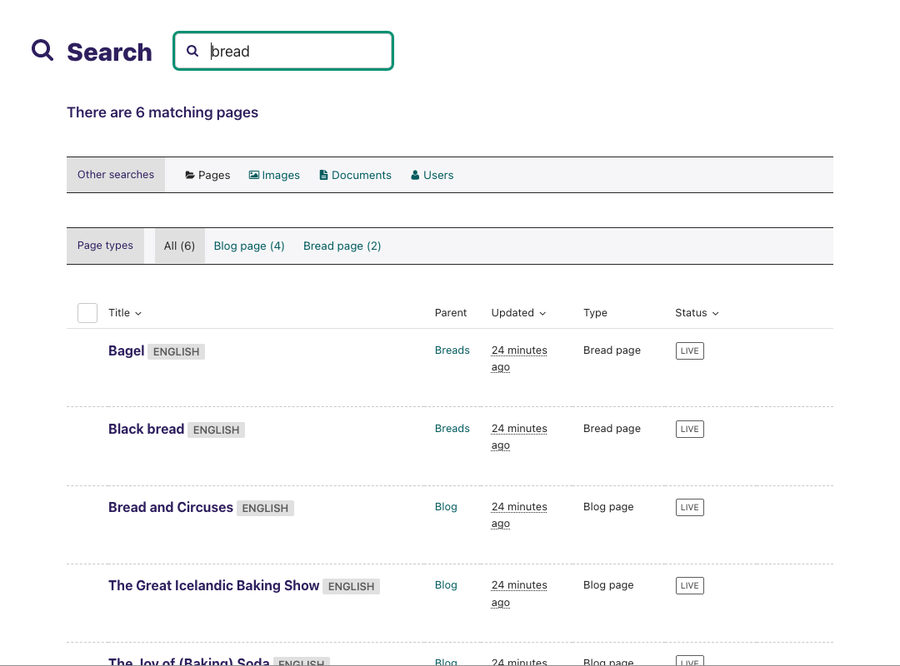
Task: Filter results by Bread page (2)
Action: 342,246
